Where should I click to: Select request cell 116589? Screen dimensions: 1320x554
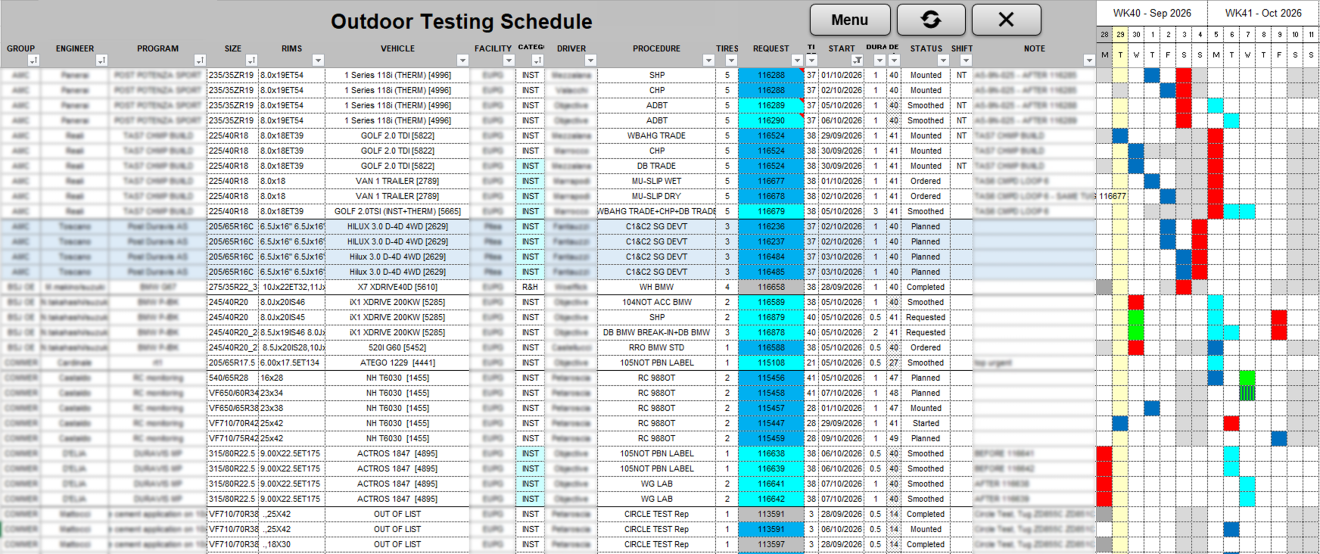[771, 302]
